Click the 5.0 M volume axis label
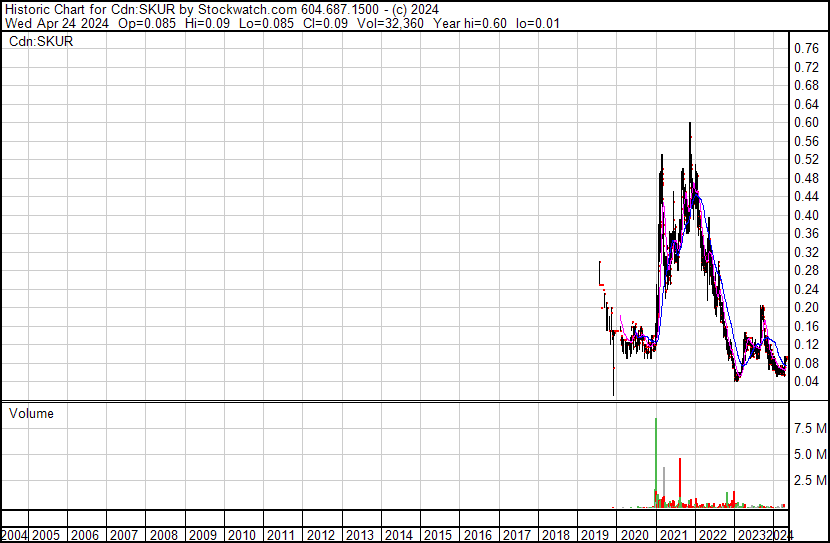This screenshot has width=830, height=543. (x=810, y=454)
